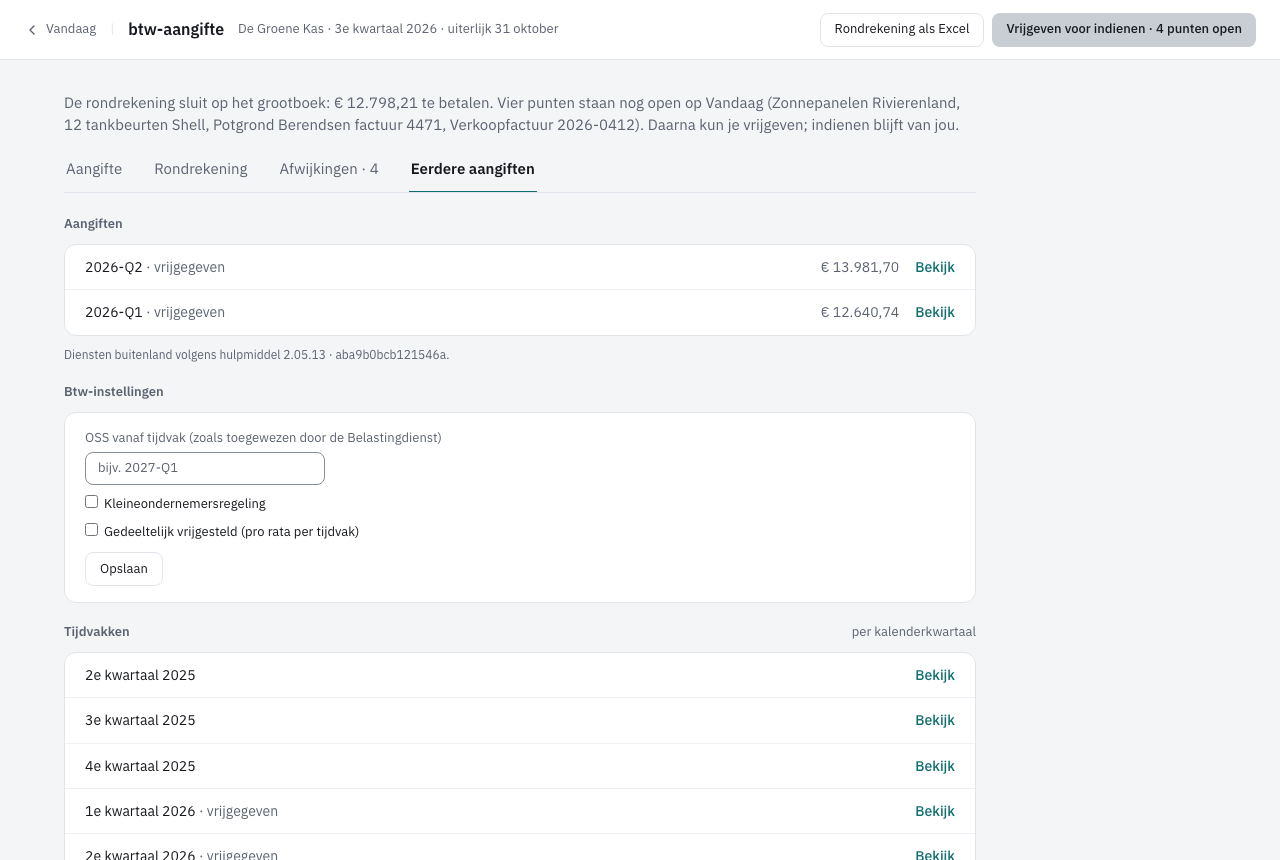Open Bekijk for 3e kwartaal 2025
The width and height of the screenshot is (1280, 860).
pyautogui.click(x=935, y=720)
